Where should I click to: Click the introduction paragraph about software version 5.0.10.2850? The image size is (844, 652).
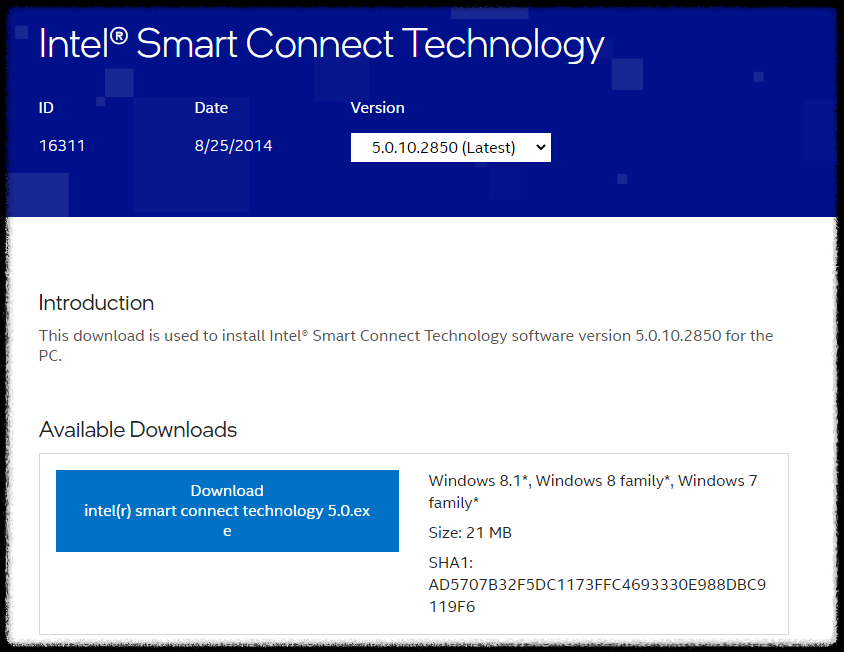[x=406, y=345]
